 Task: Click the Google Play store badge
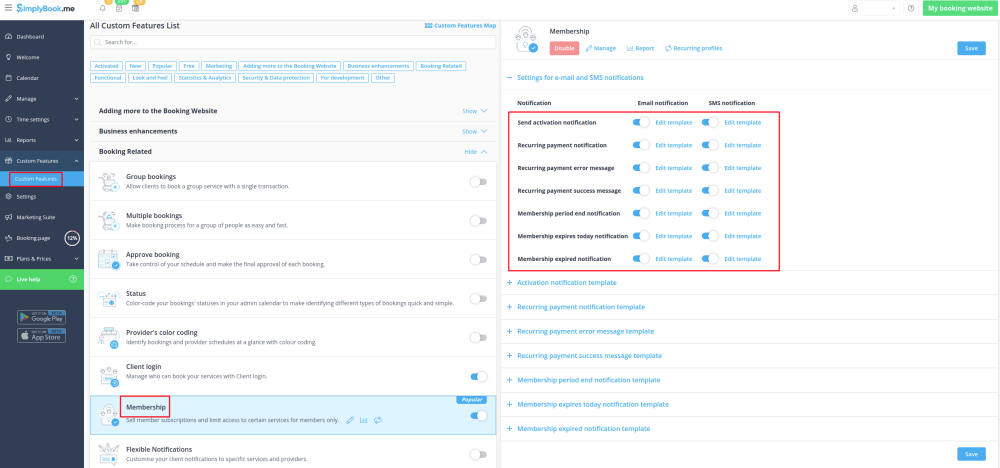[x=42, y=317]
